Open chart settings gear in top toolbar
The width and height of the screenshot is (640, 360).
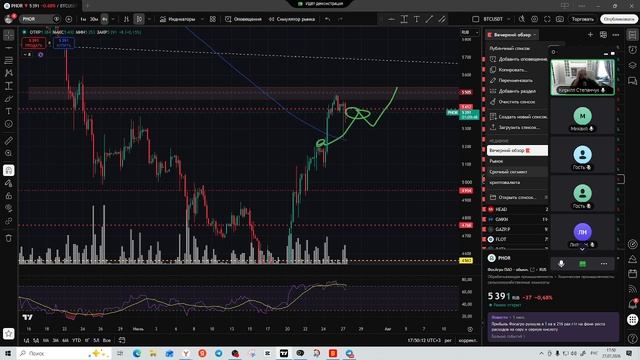pyautogui.click(x=535, y=19)
